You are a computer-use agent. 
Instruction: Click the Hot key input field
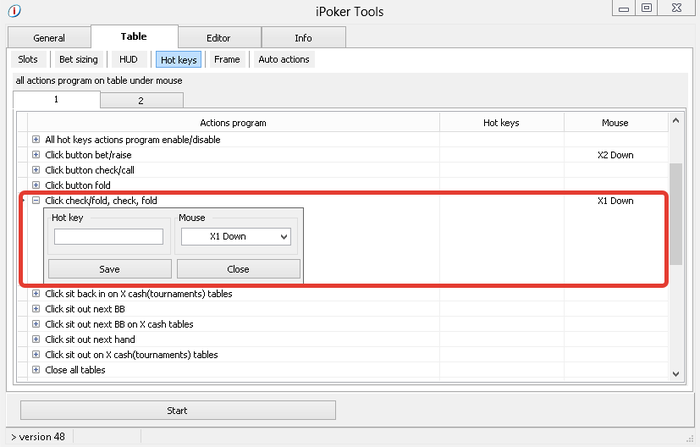[108, 237]
